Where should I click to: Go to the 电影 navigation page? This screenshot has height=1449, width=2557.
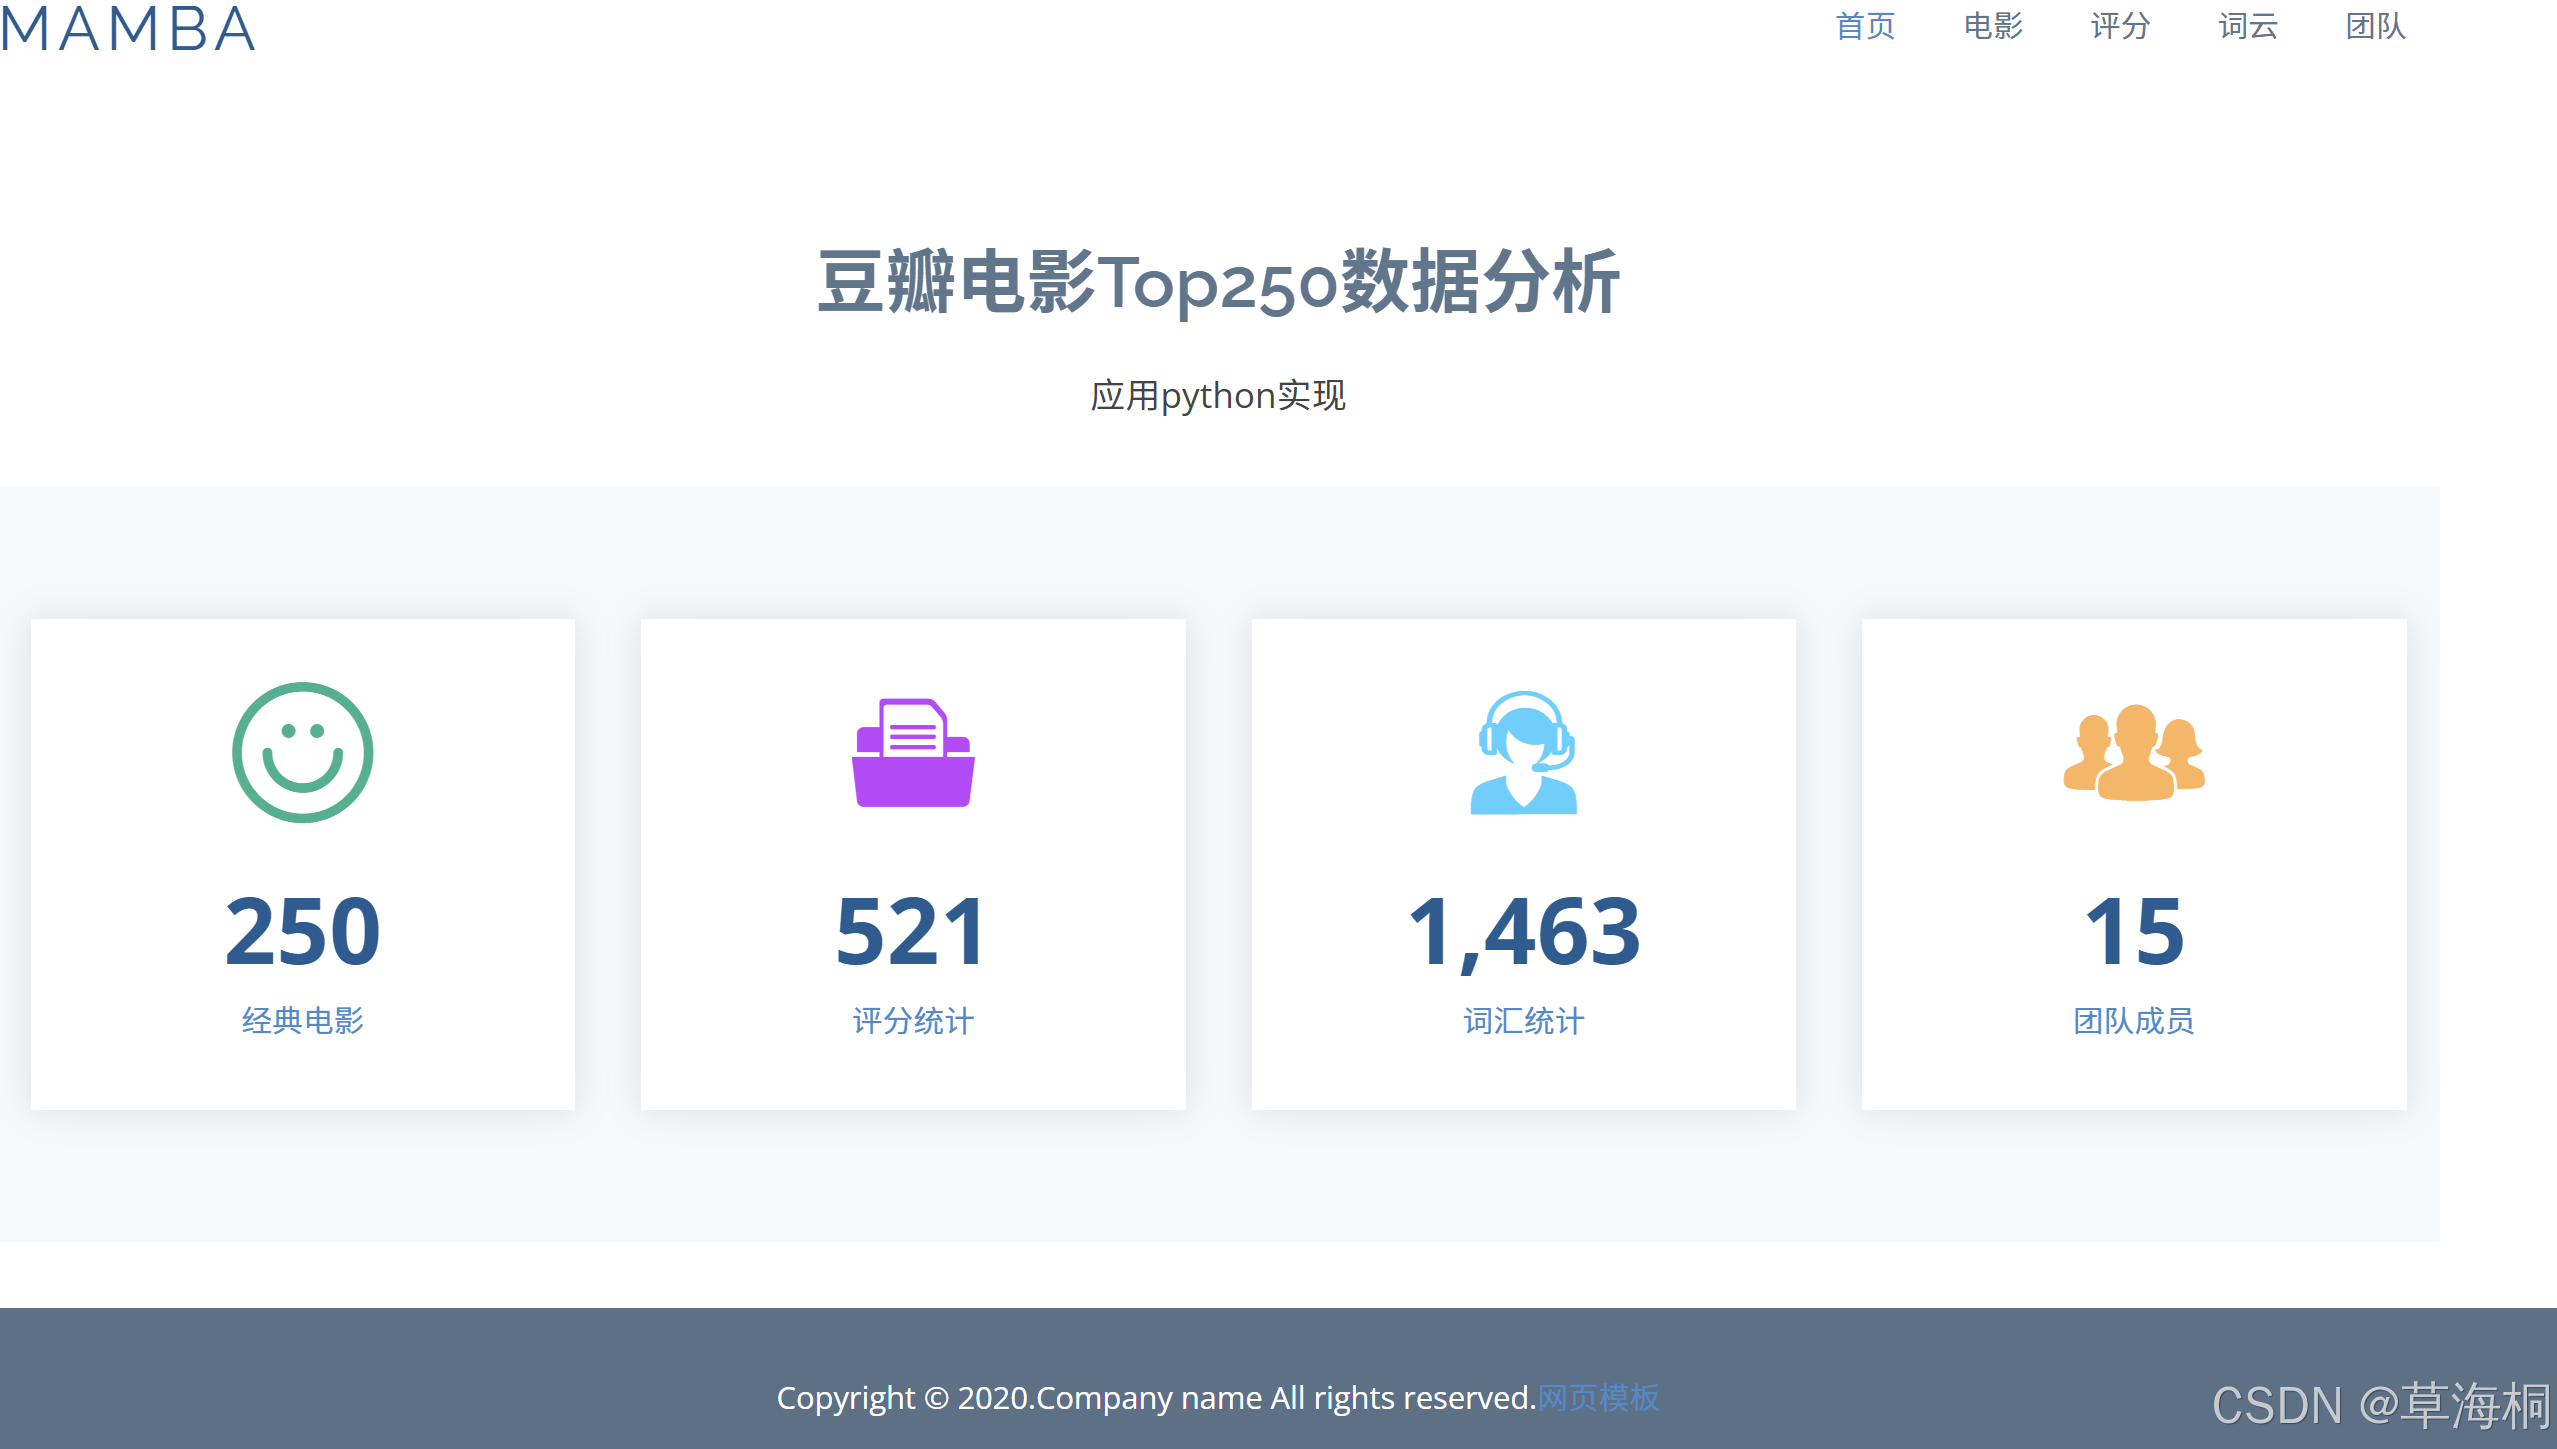(x=1993, y=26)
